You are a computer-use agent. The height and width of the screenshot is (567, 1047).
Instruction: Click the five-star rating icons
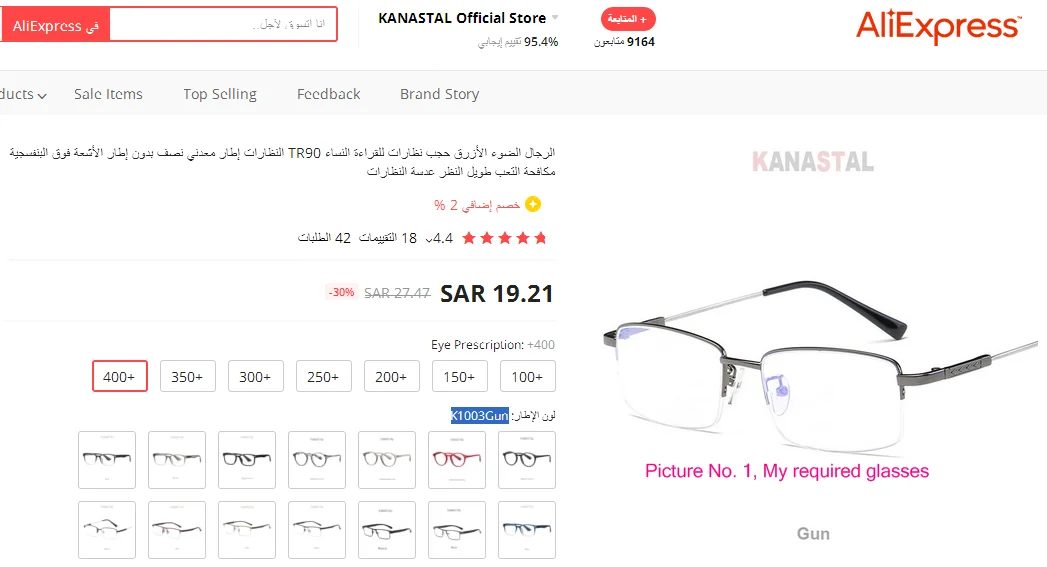point(505,238)
